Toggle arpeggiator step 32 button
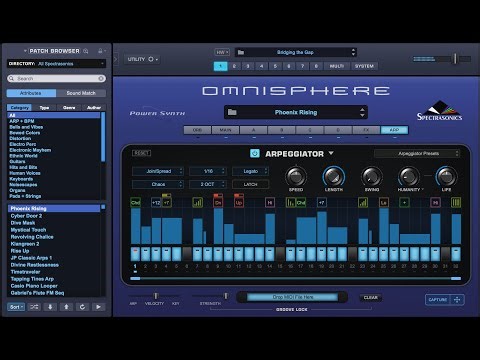Viewport: 480px width, 360px height. point(456,254)
